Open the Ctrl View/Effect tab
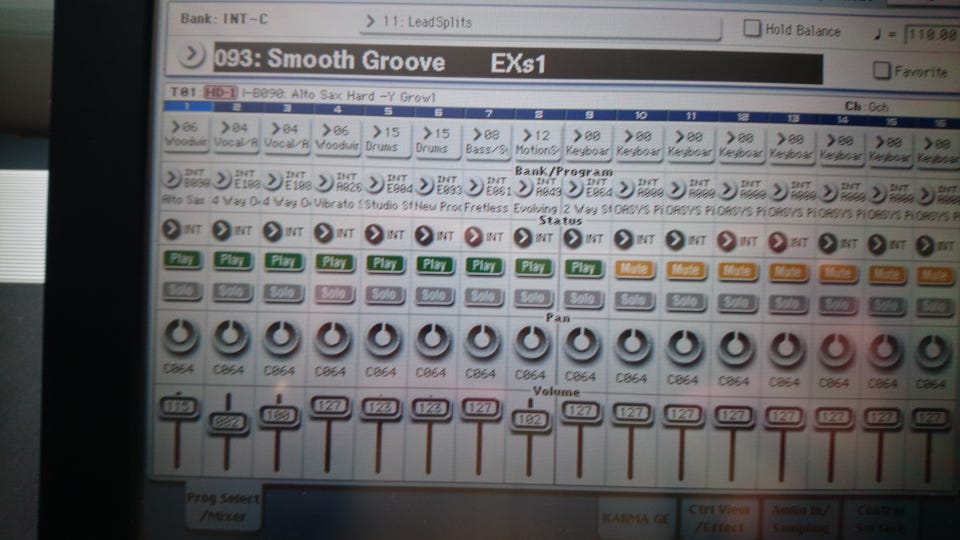 pos(719,518)
